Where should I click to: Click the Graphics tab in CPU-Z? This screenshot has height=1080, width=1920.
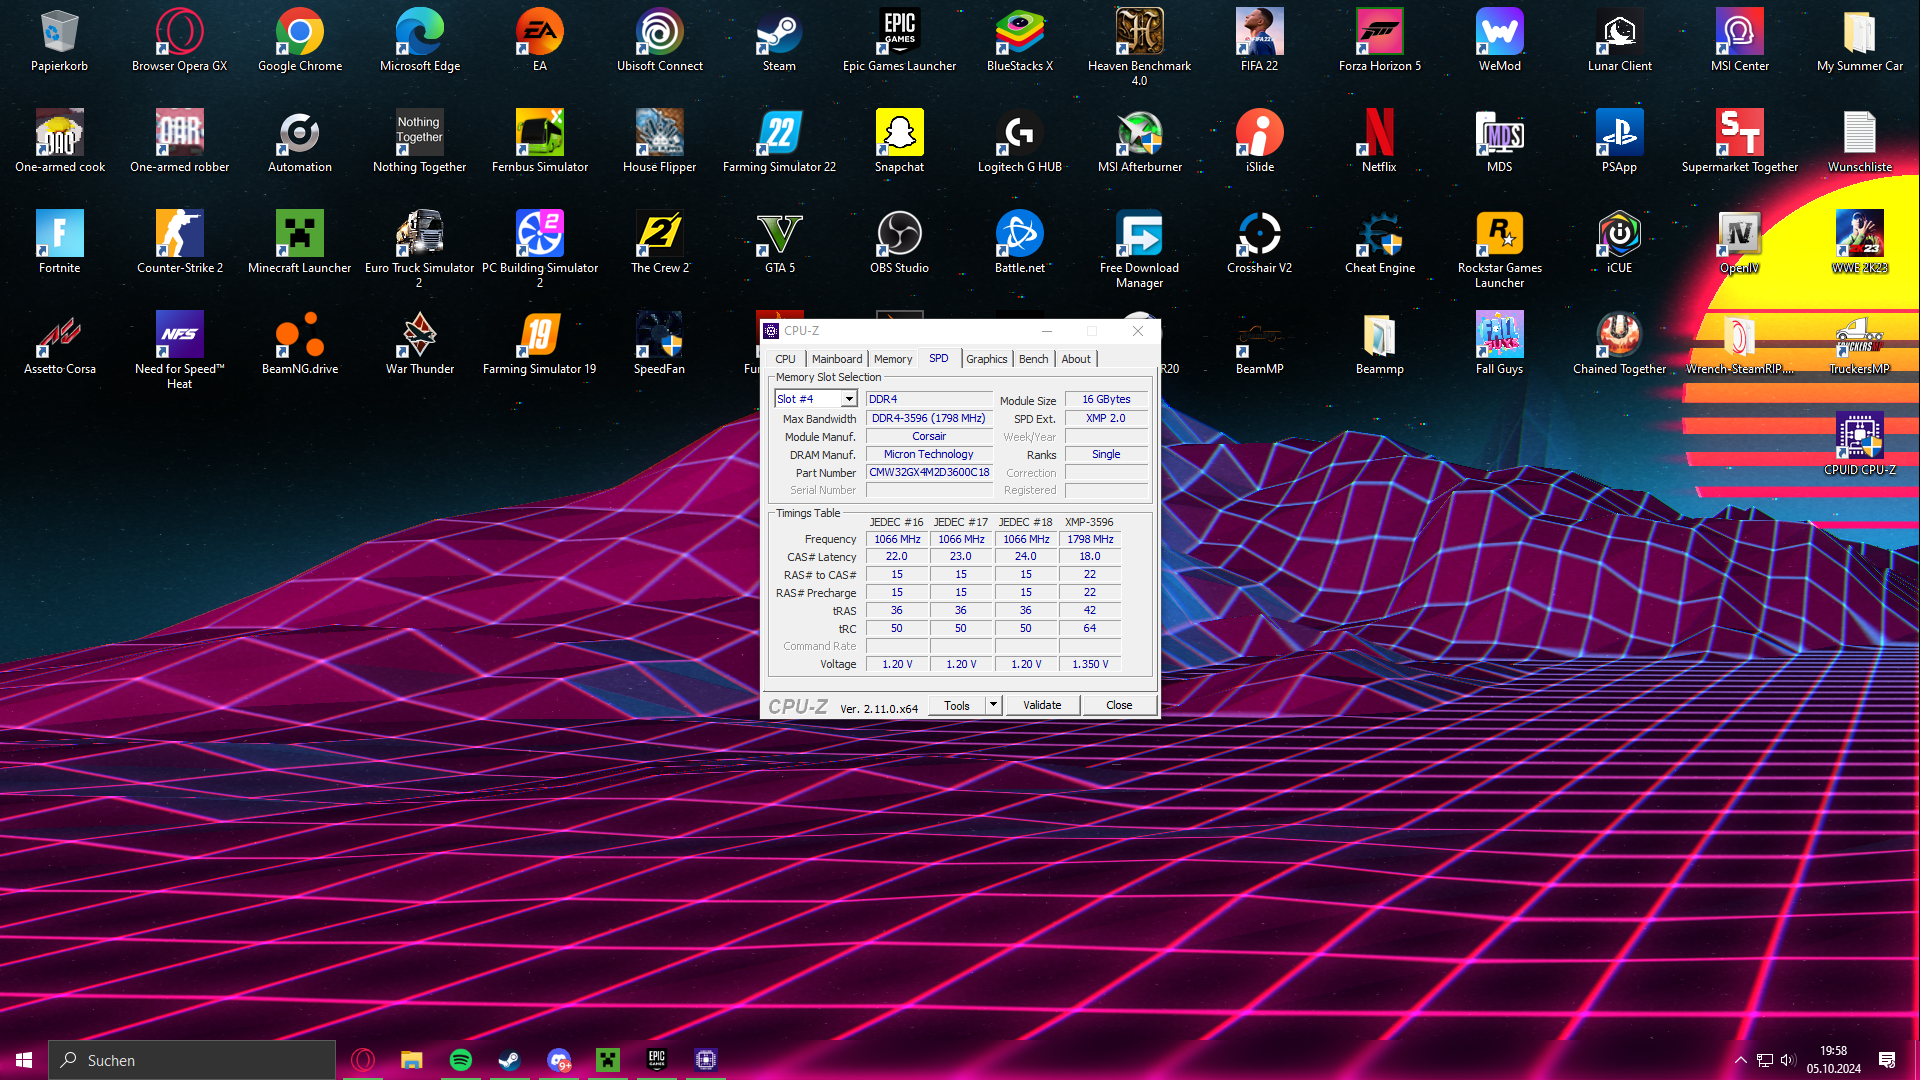tap(985, 359)
